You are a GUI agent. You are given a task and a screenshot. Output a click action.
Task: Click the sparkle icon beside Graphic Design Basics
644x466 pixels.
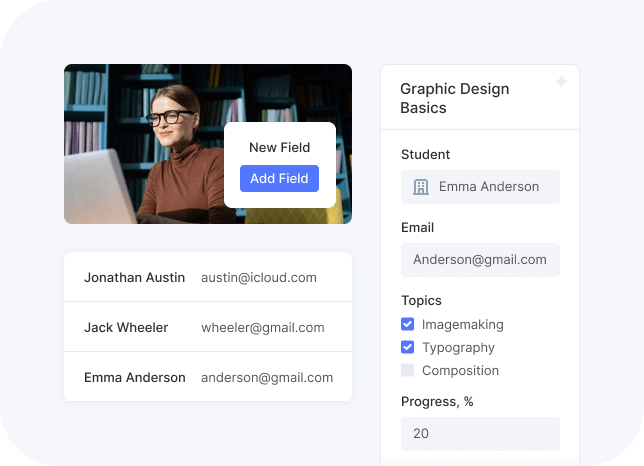(561, 82)
